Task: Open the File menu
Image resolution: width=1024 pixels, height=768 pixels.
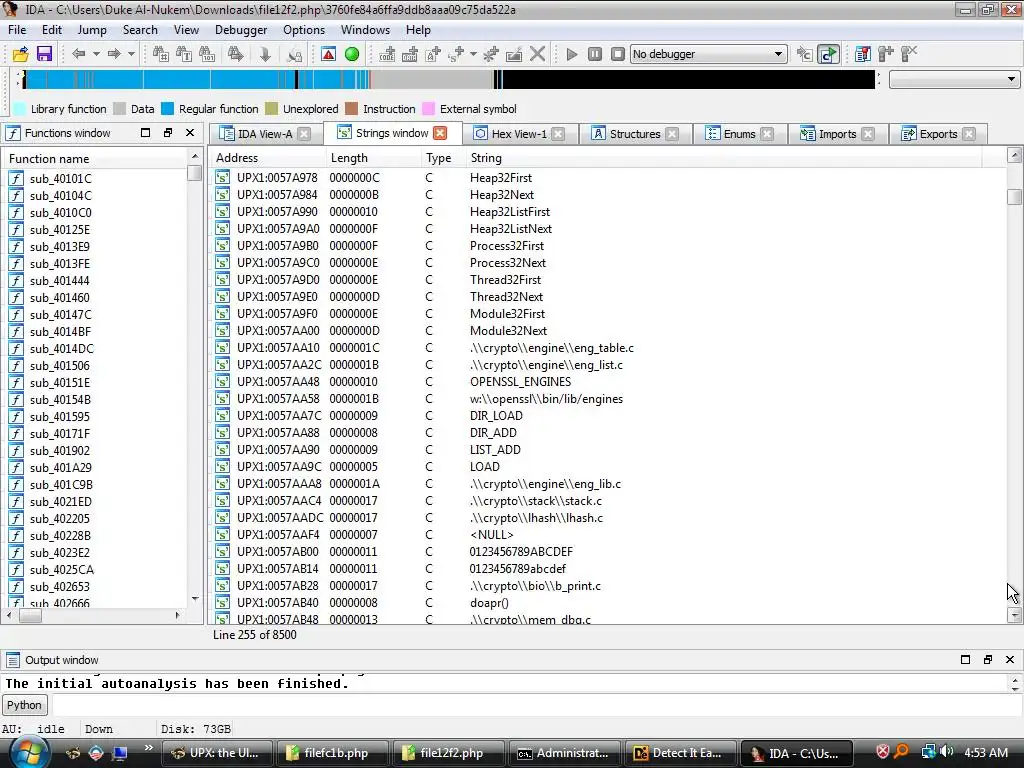Action: (x=17, y=30)
